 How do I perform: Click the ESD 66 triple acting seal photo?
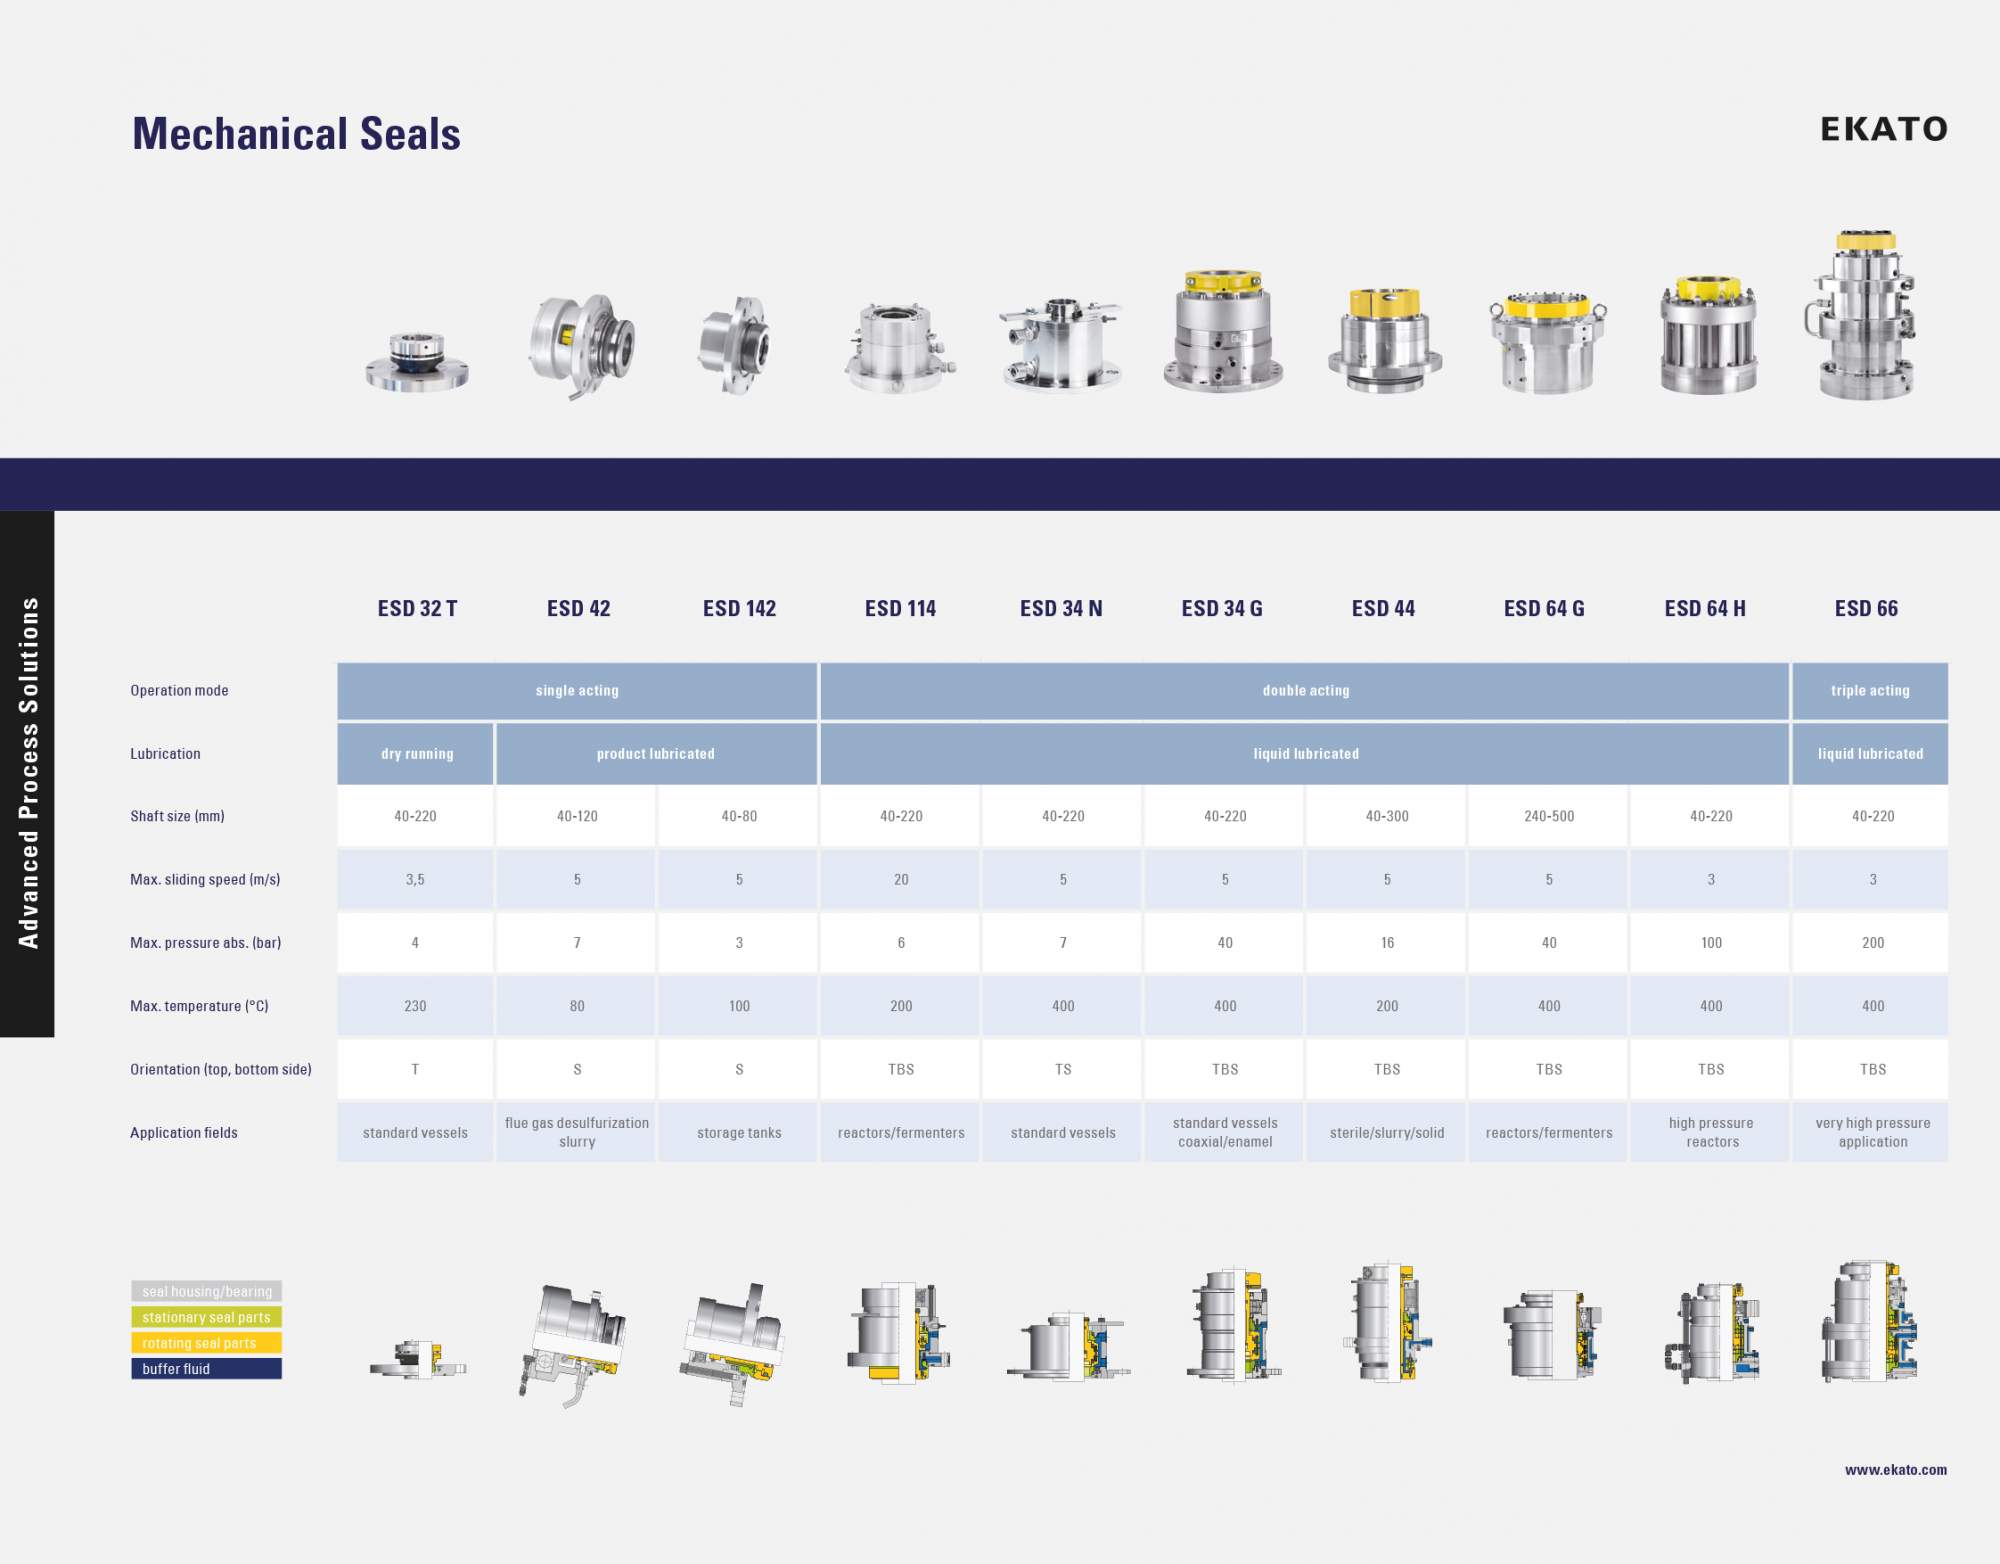pyautogui.click(x=1863, y=315)
